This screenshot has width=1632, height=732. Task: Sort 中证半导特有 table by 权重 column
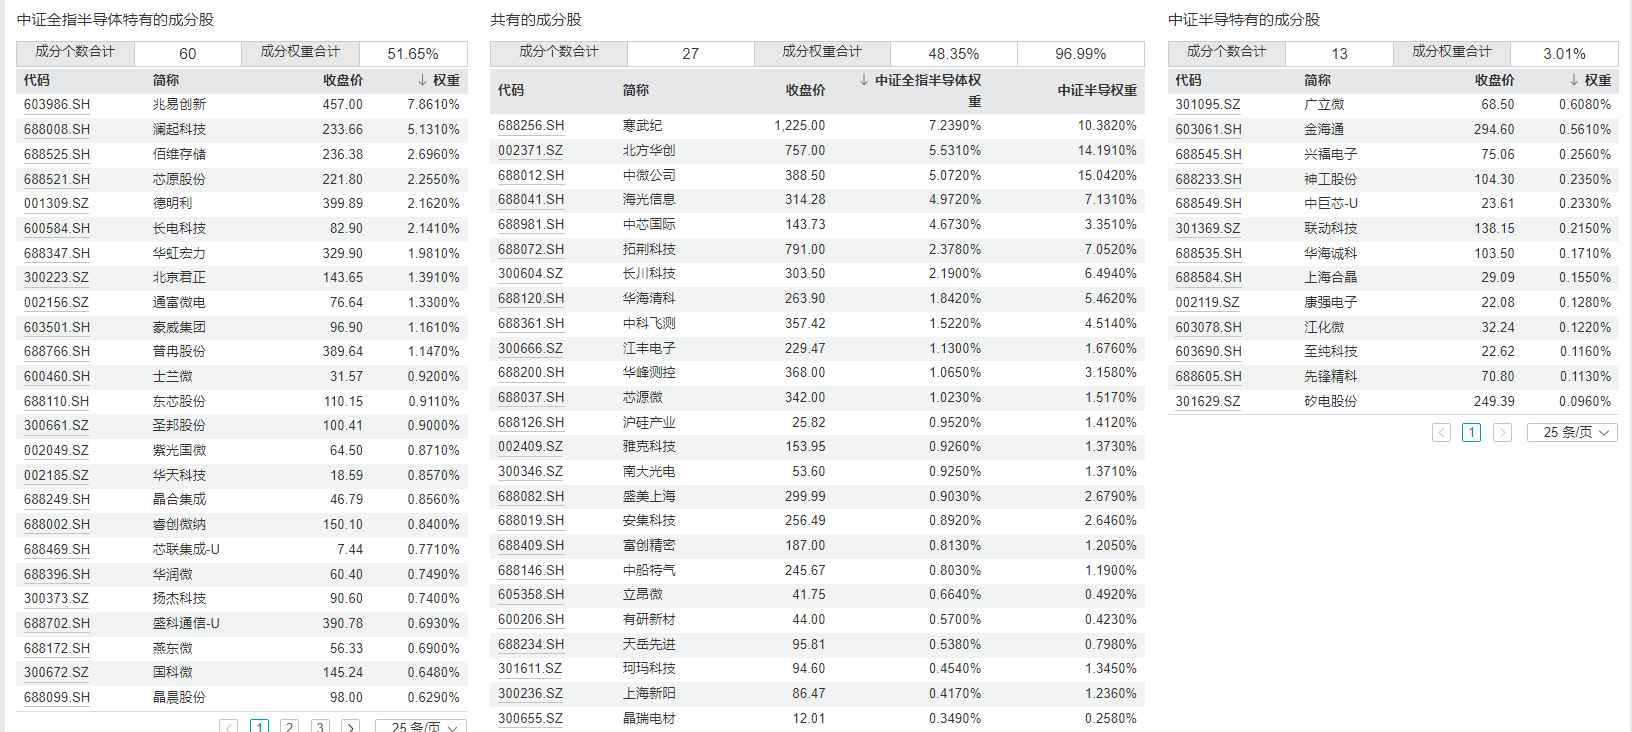[1590, 80]
